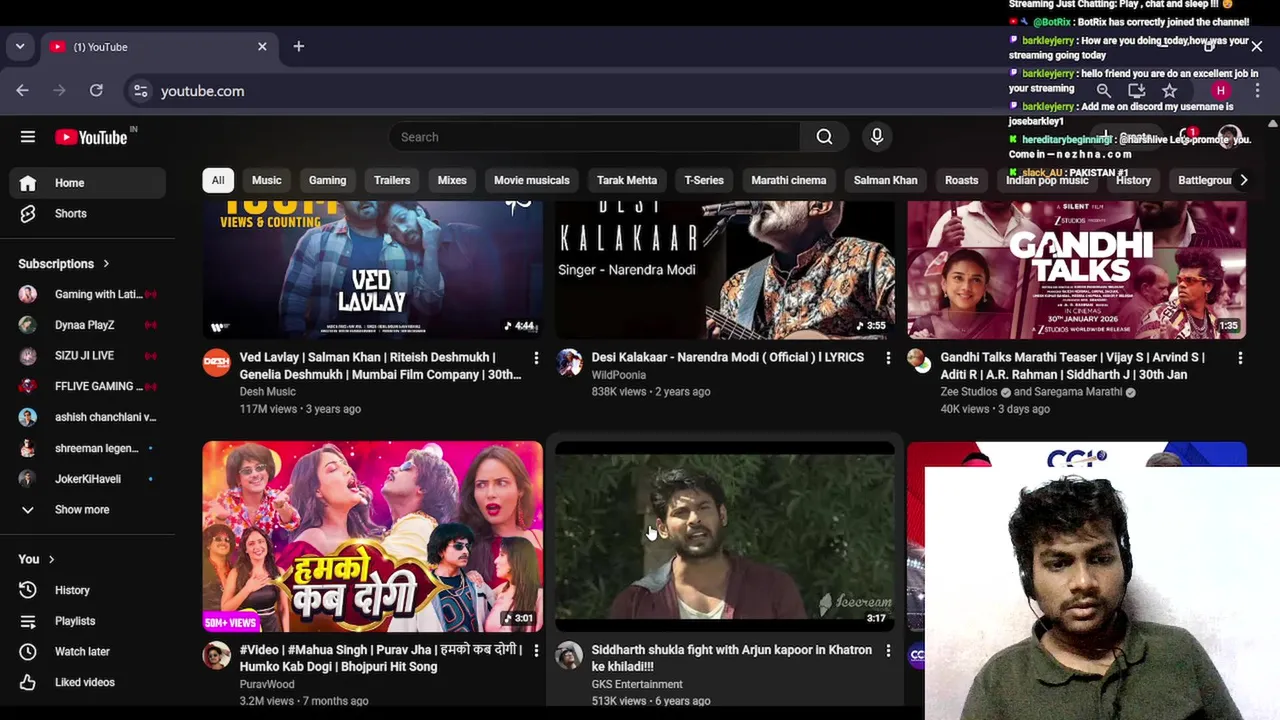
Task: Open JokerKiHaveli subscription channel
Action: tap(88, 479)
